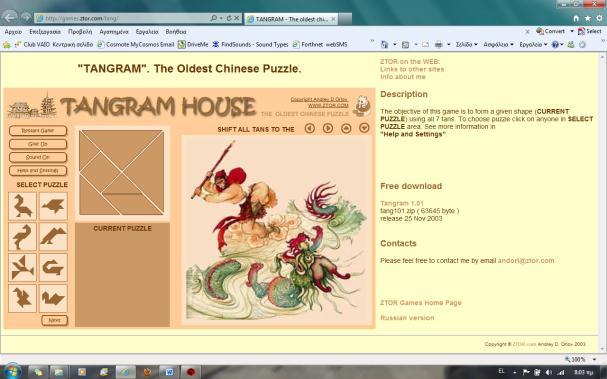The height and width of the screenshot is (379, 607).
Task: Click the Print icon in command bar
Action: coord(439,45)
